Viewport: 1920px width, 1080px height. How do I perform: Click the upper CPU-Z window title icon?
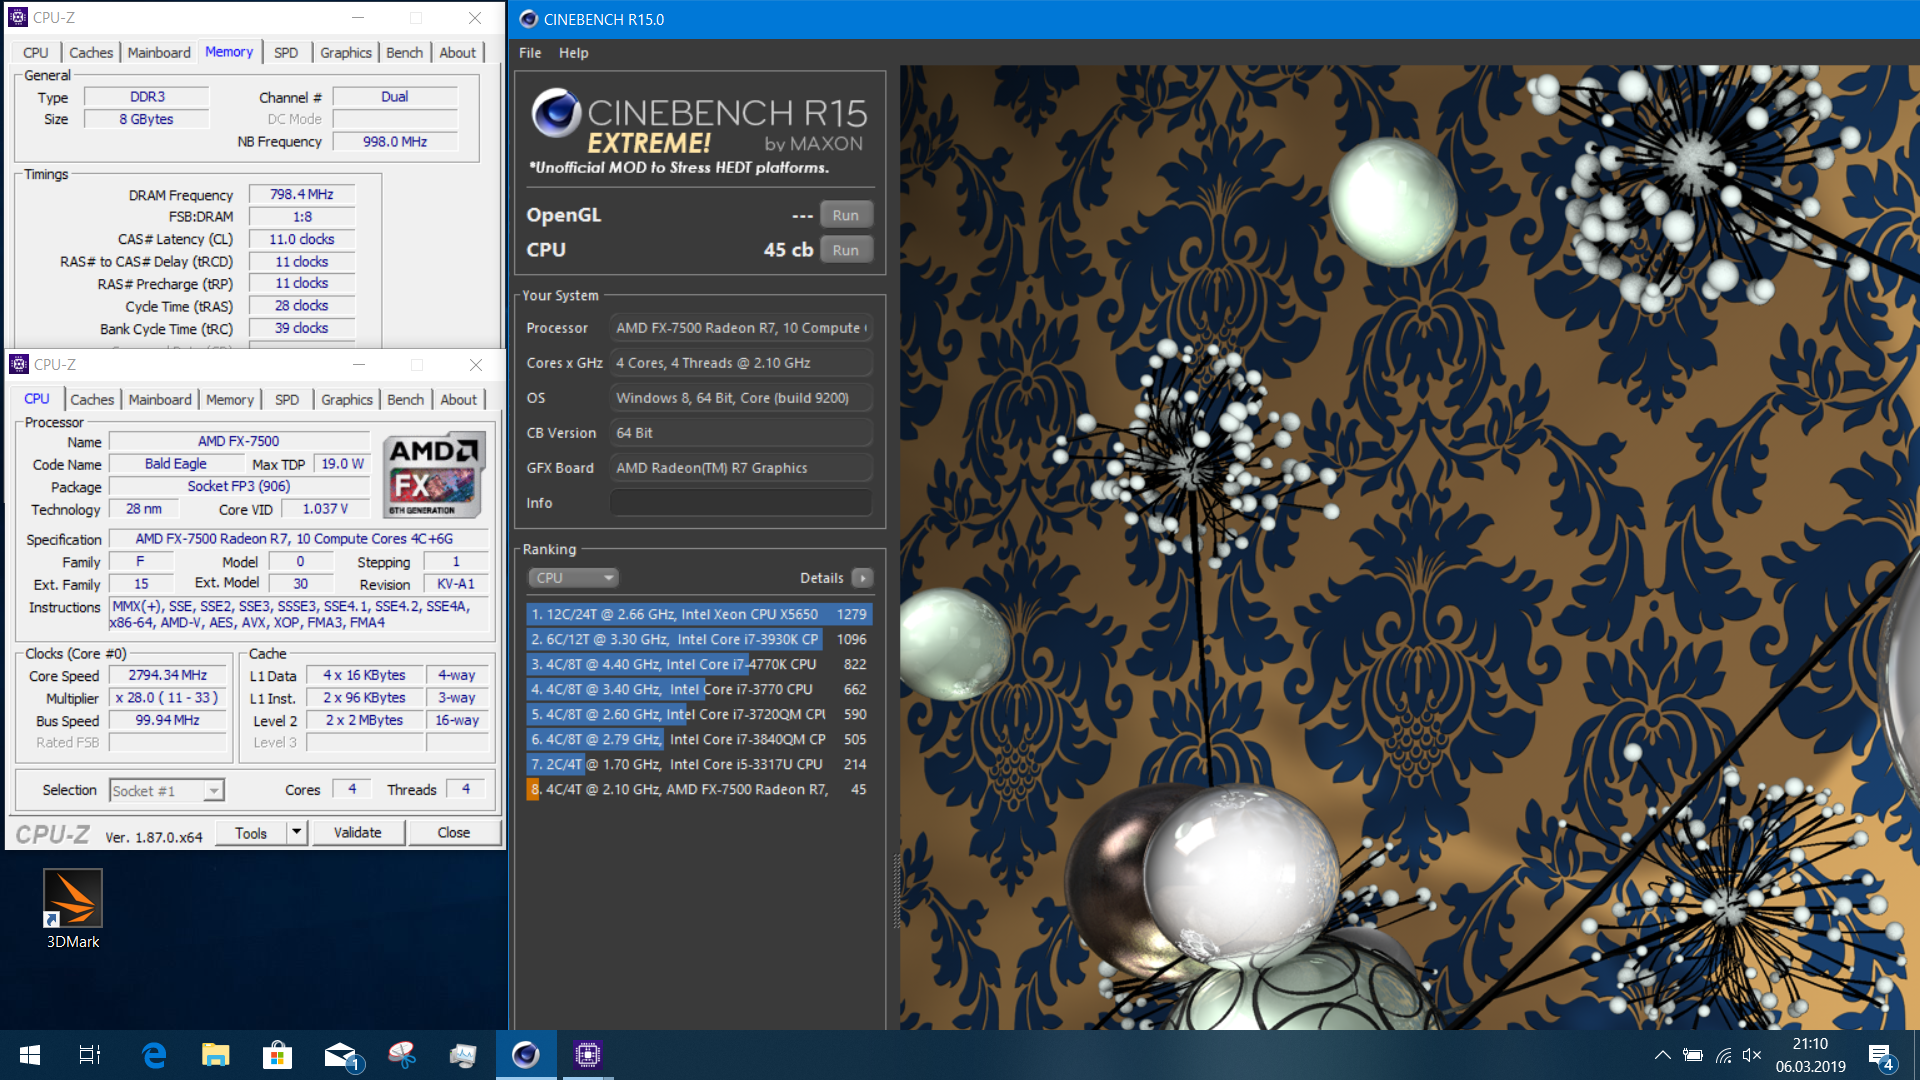tap(18, 18)
